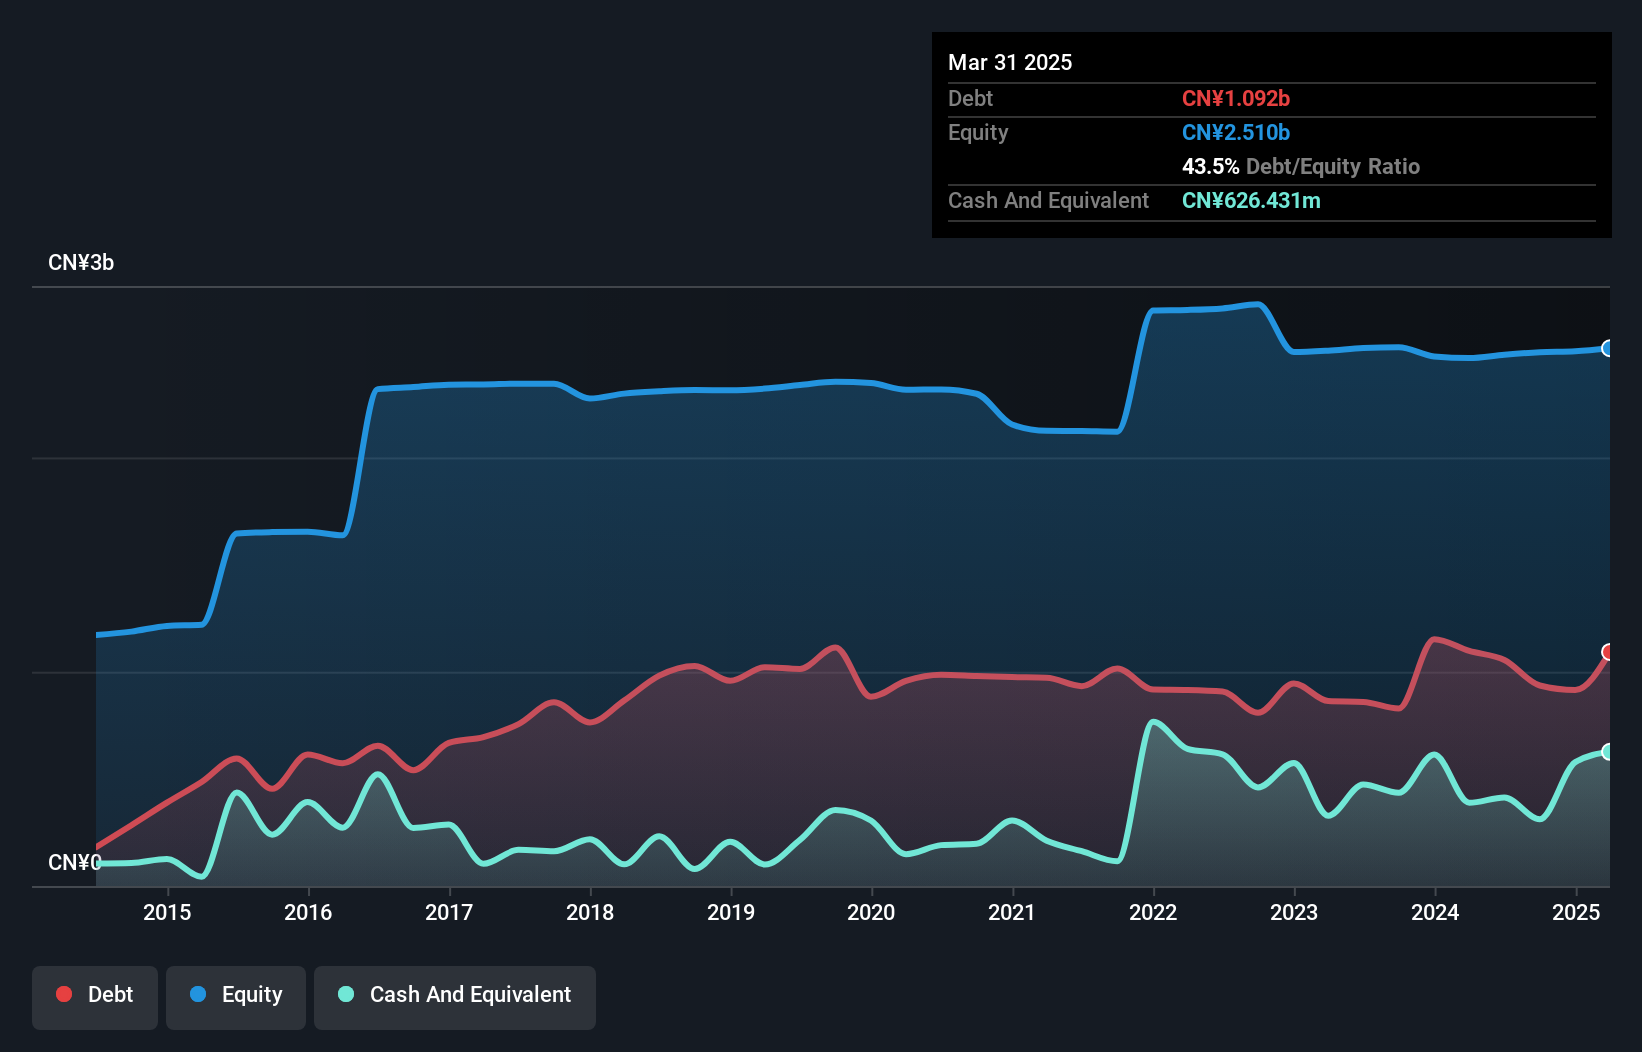
Task: Click the blue Equity endpoint marker
Action: point(1608,348)
